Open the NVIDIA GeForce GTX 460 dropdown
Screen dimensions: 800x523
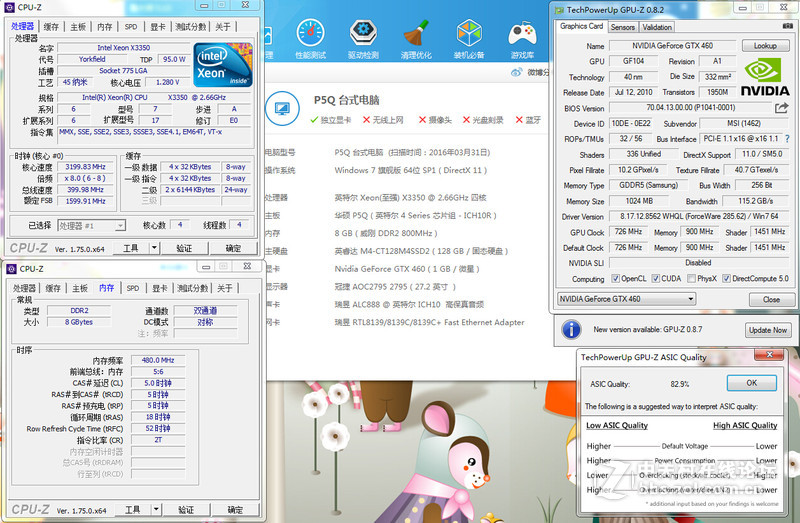click(626, 299)
